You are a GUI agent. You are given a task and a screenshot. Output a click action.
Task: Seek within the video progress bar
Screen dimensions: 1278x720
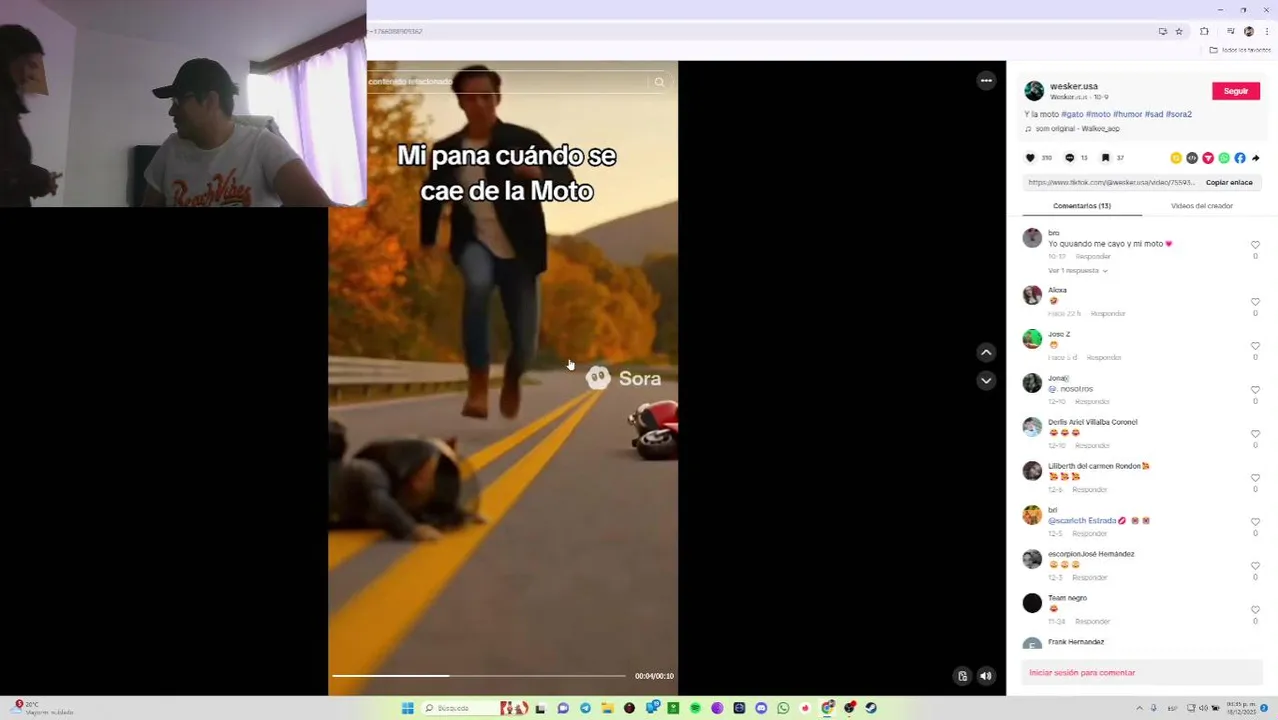click(479, 676)
